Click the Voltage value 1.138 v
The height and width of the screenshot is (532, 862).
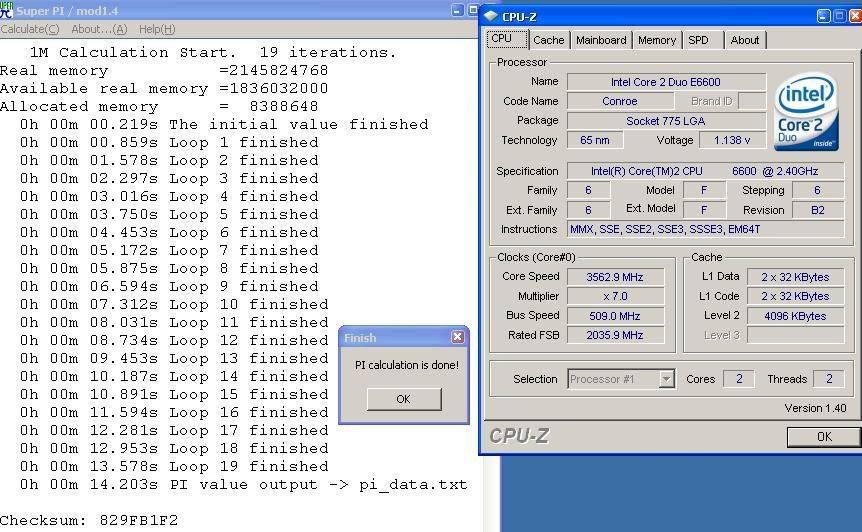click(732, 140)
